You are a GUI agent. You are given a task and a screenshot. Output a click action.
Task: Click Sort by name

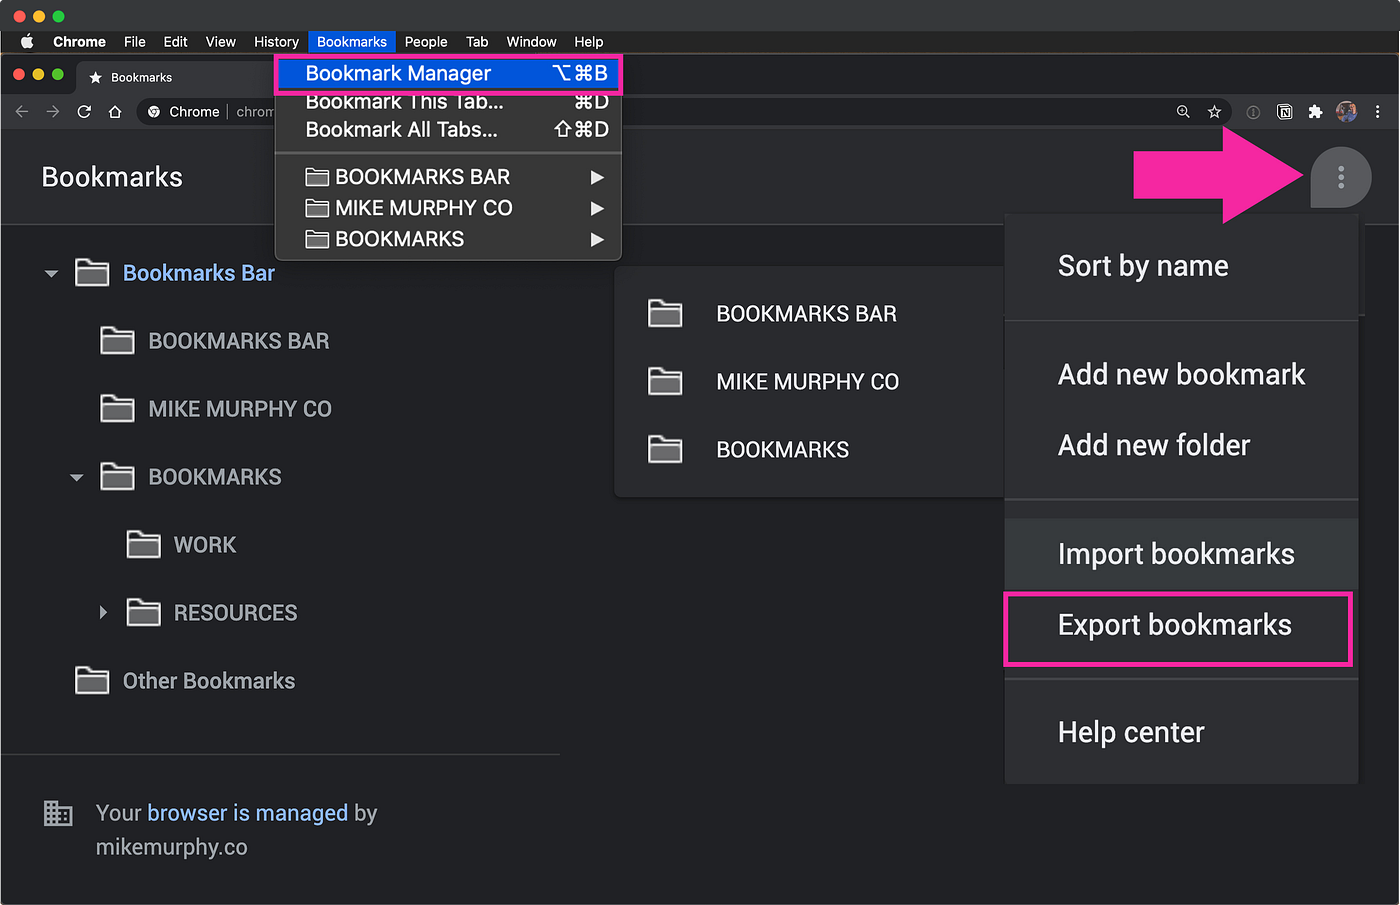click(x=1142, y=266)
